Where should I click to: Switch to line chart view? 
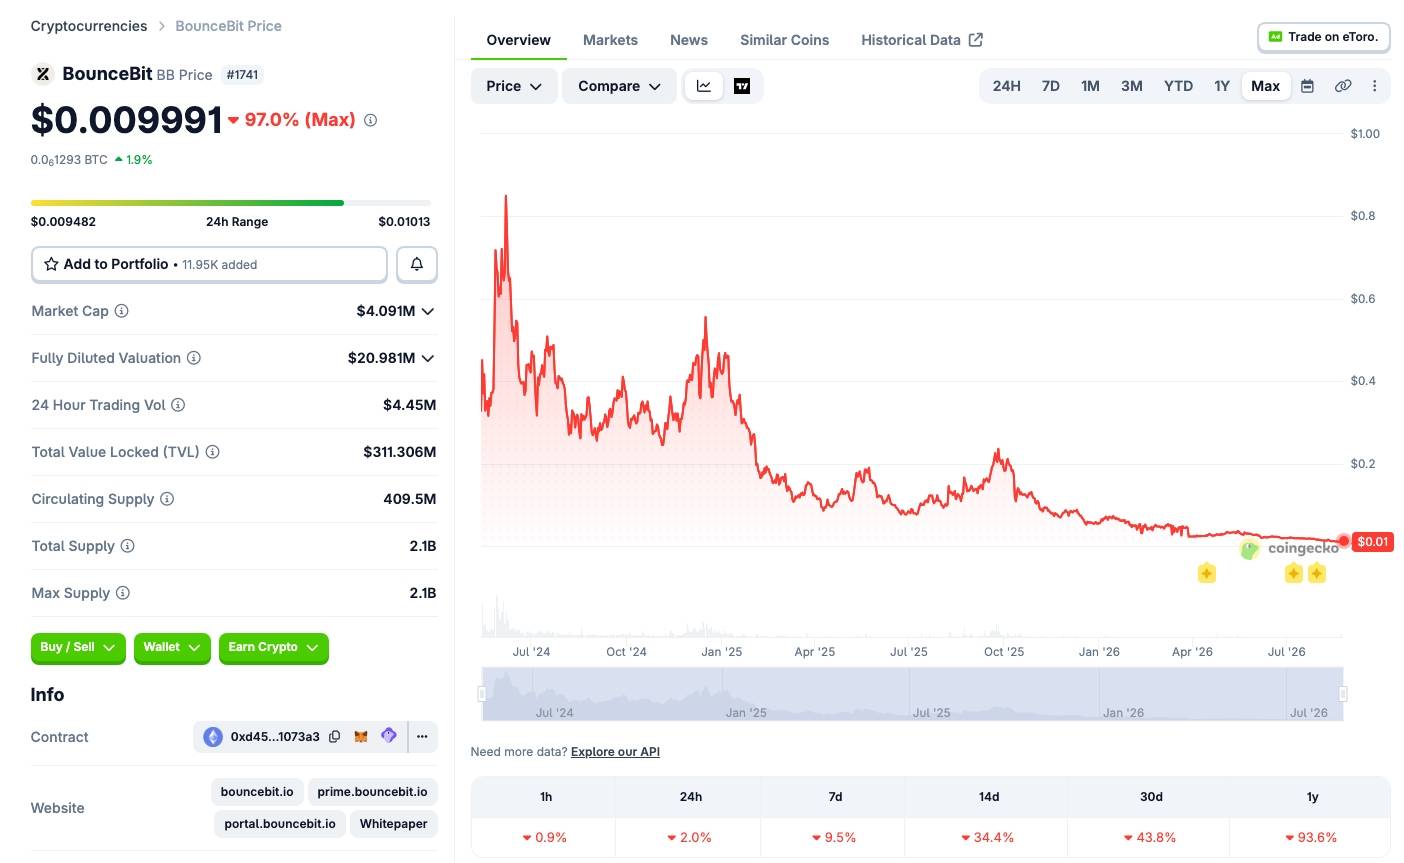(704, 86)
